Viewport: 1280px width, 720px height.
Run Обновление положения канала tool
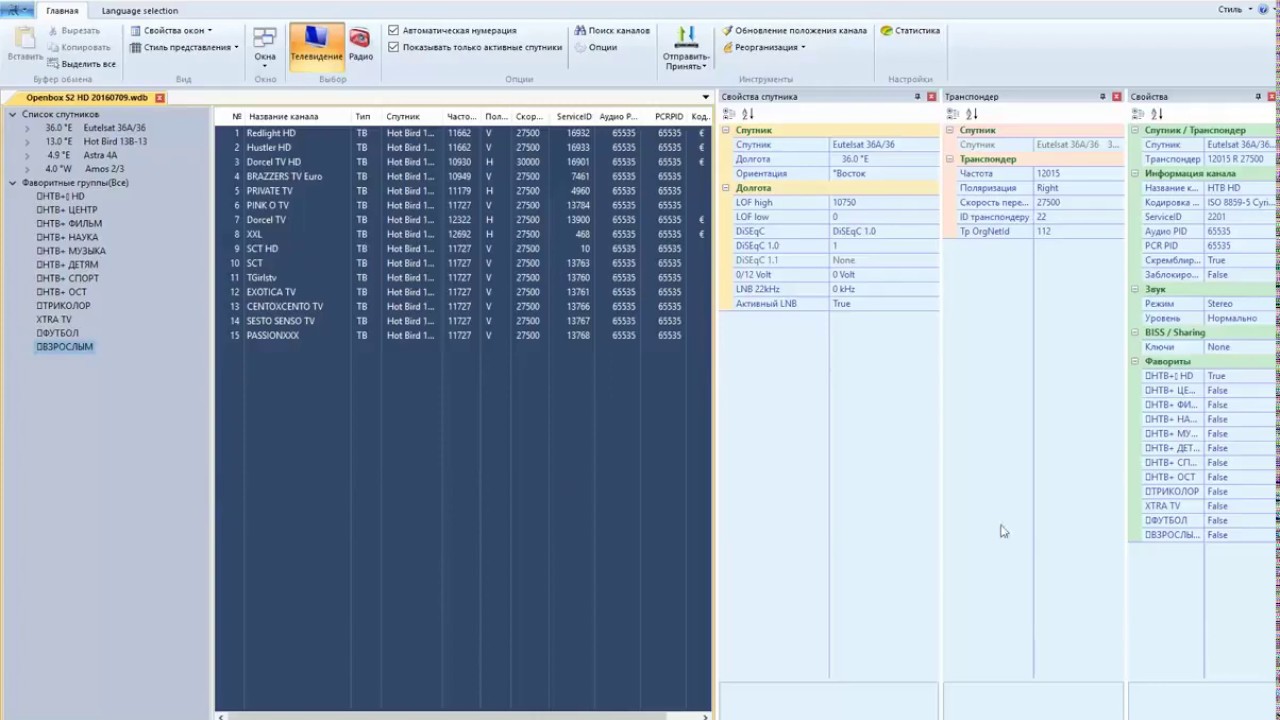[x=795, y=31]
